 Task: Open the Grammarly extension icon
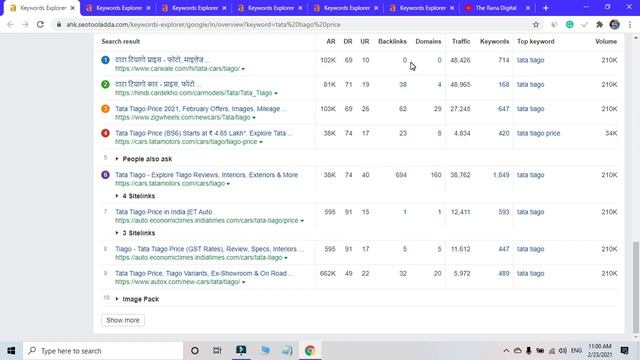pos(569,24)
